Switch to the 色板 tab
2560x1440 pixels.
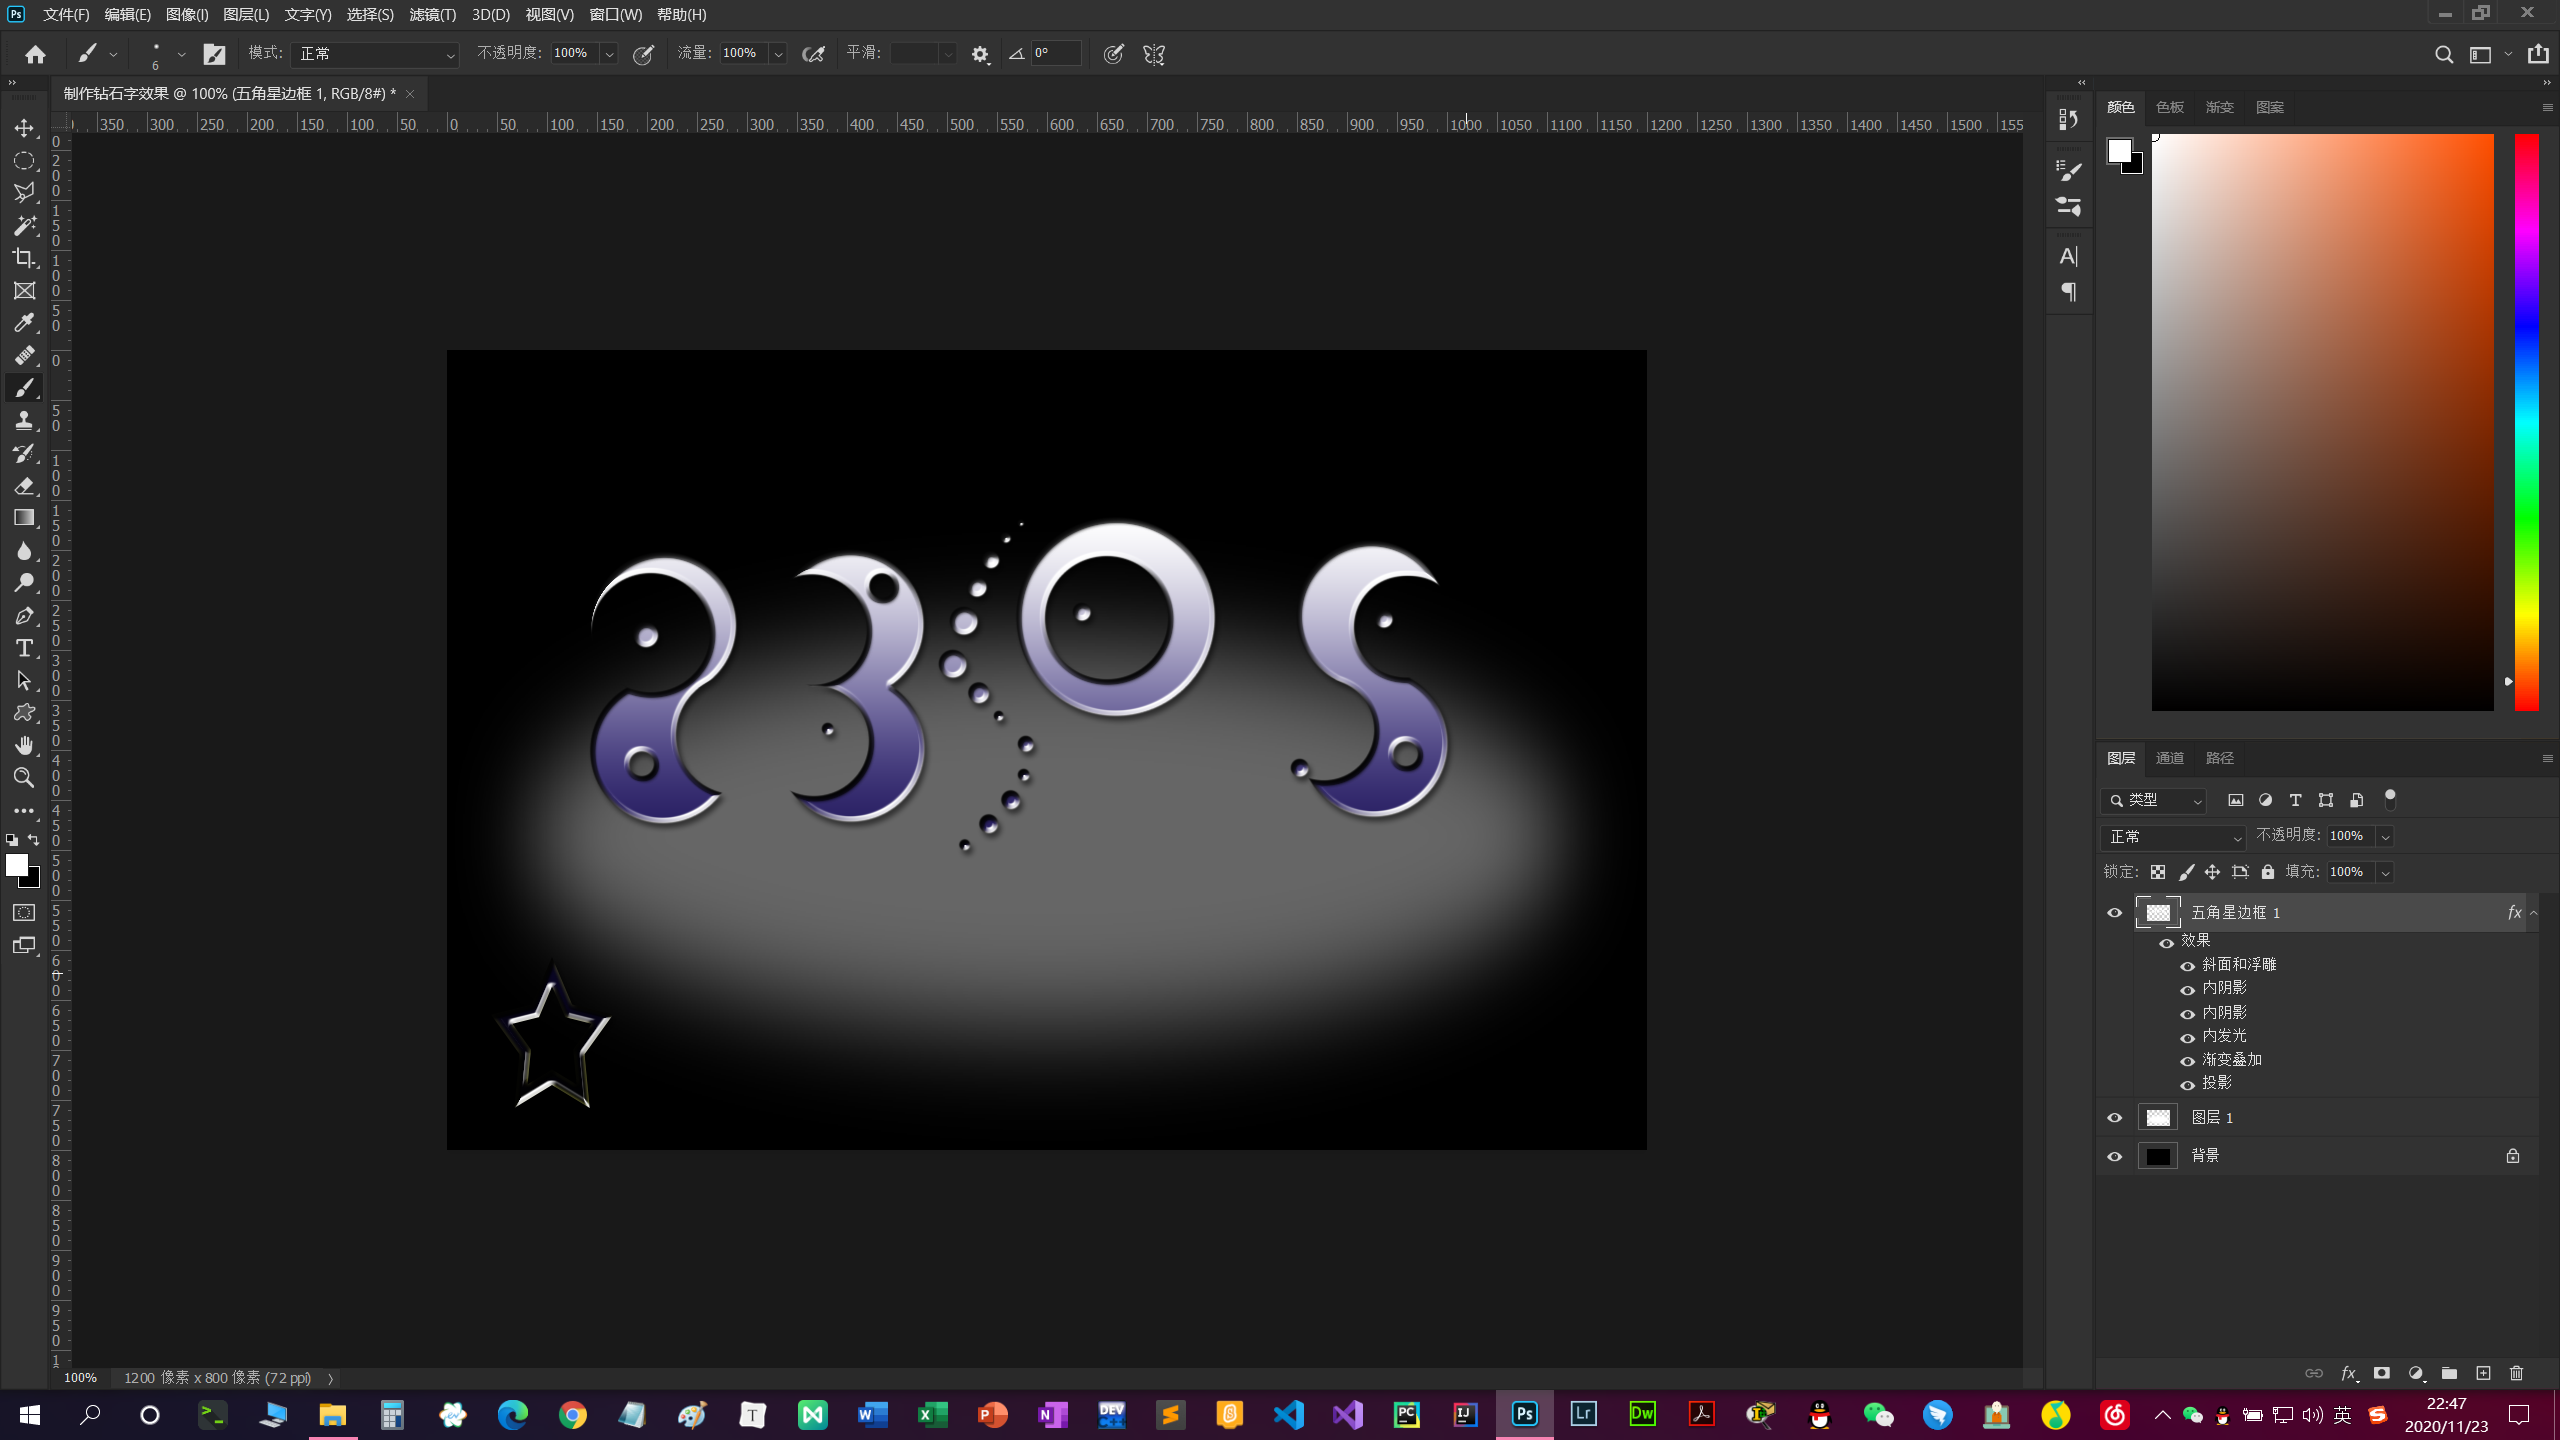click(2169, 107)
